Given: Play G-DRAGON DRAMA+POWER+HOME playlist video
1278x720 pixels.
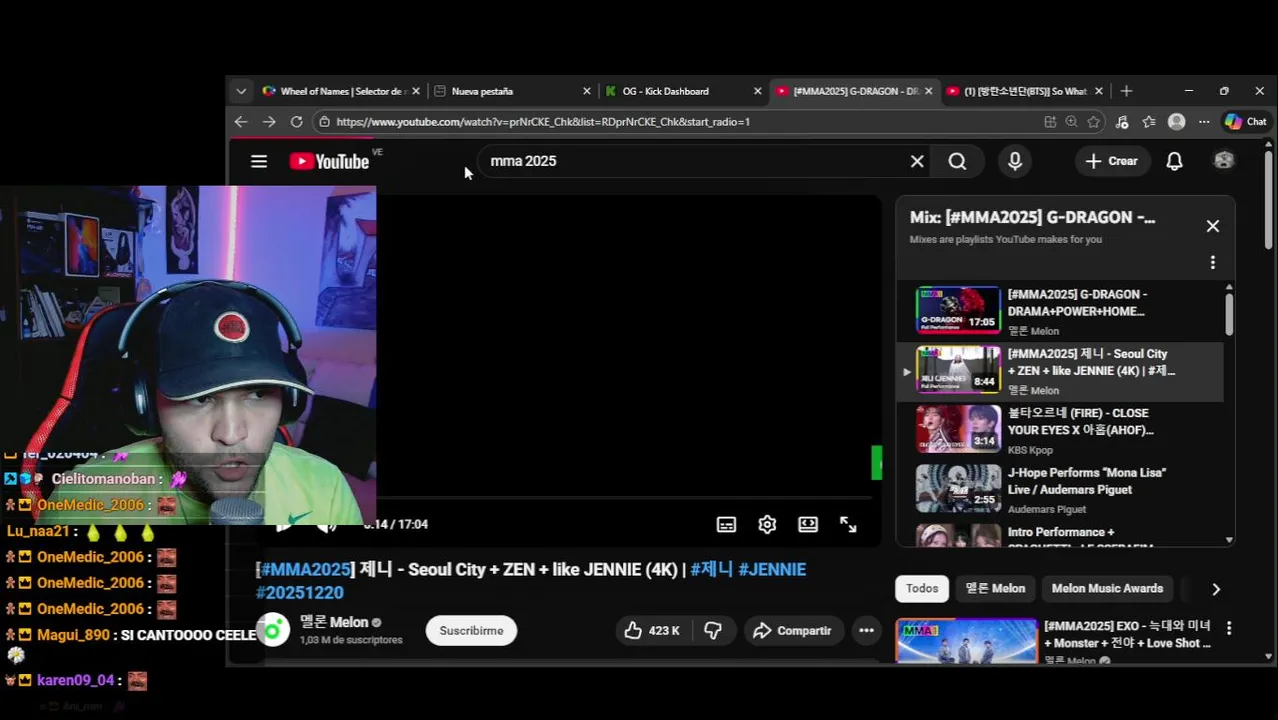Looking at the screenshot, I should click(1060, 312).
